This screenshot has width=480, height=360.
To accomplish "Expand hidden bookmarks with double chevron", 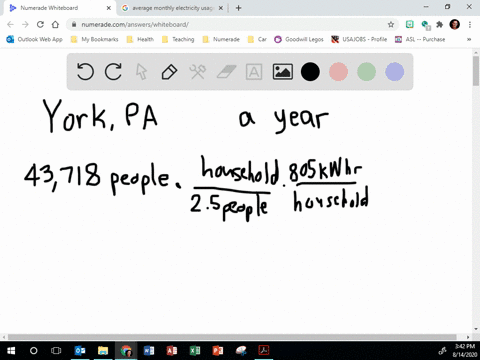I will click(x=469, y=39).
